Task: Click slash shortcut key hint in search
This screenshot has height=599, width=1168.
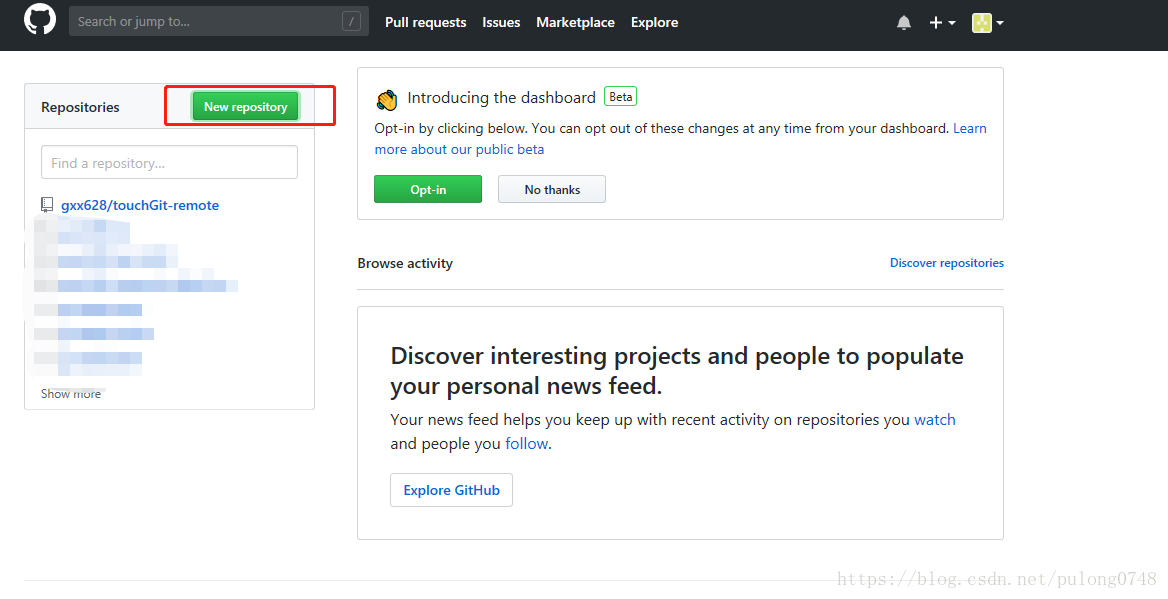Action: [x=352, y=22]
